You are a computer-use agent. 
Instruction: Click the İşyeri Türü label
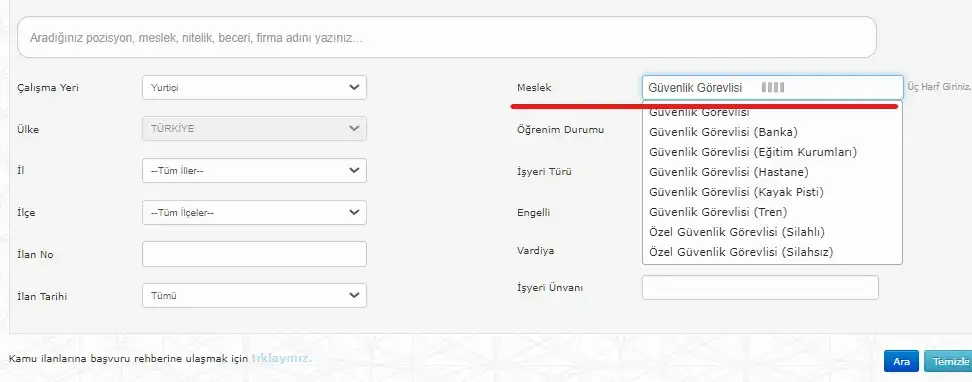pyautogui.click(x=544, y=172)
